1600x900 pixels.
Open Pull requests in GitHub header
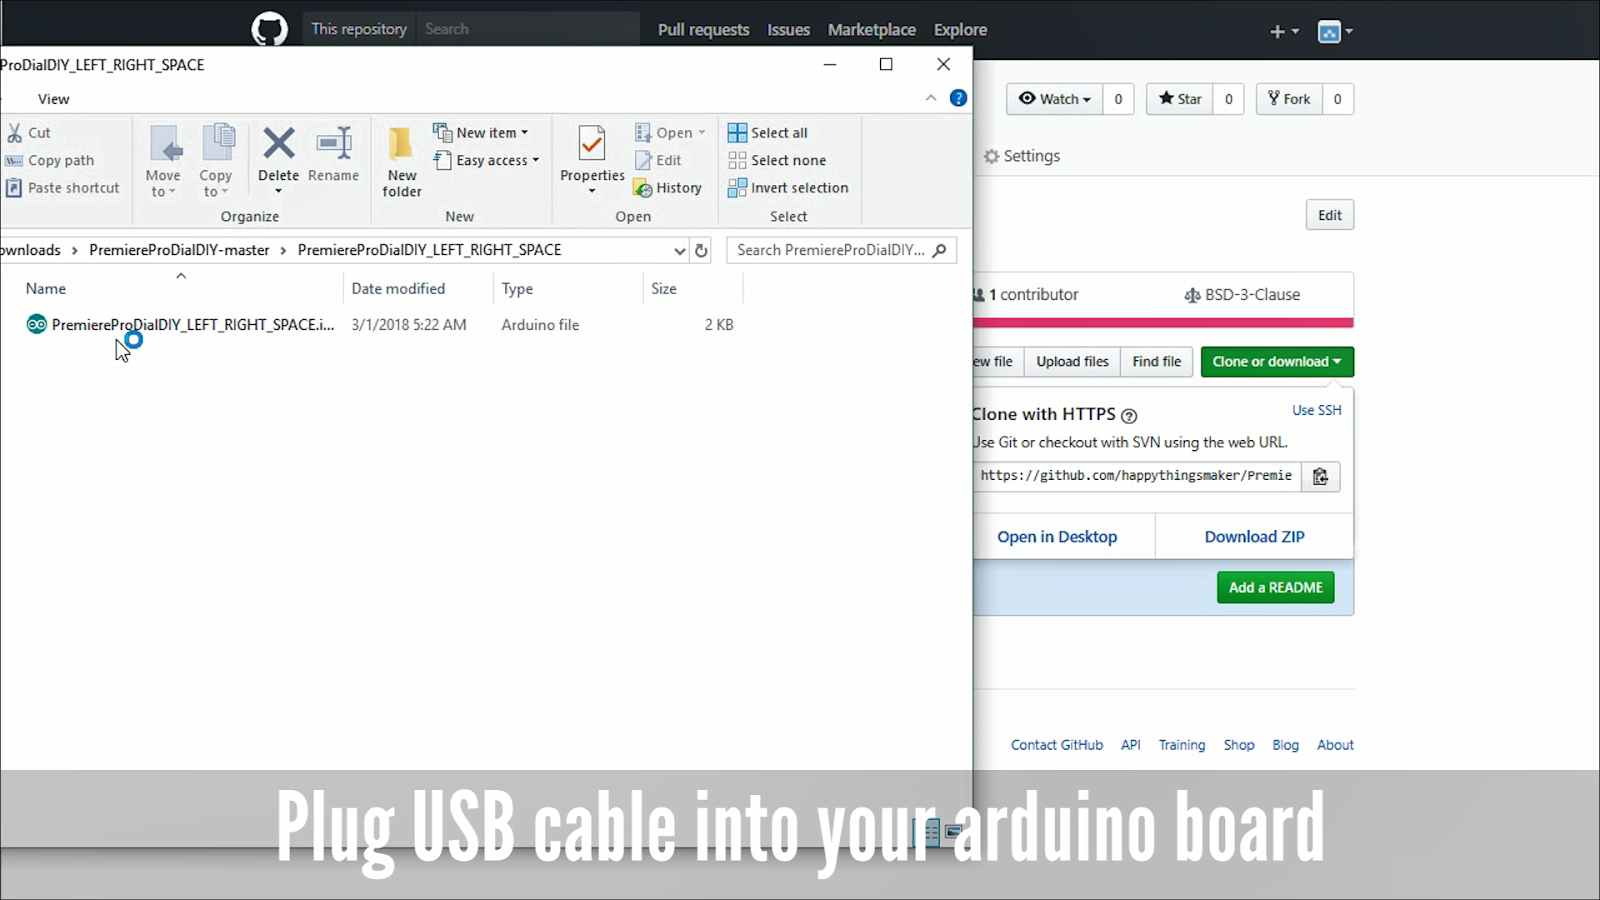[703, 30]
